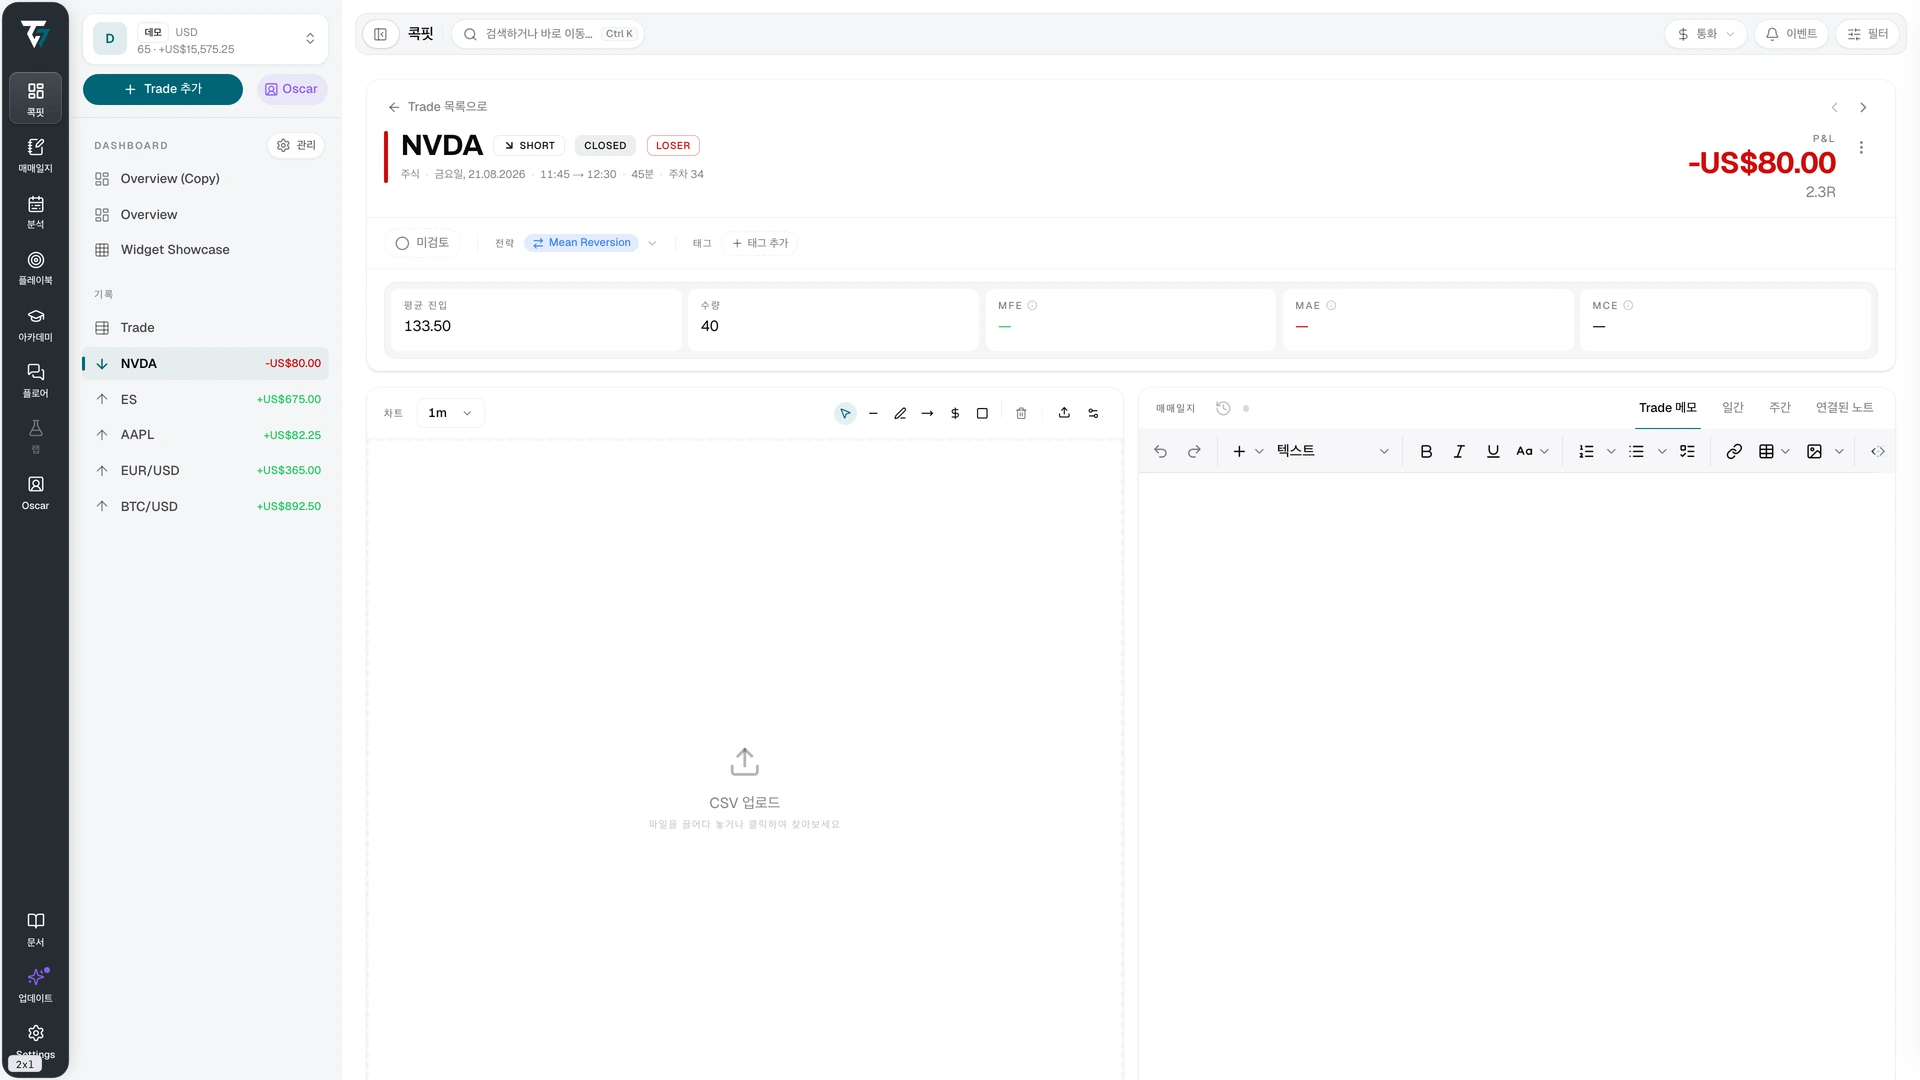Open 텍스트 block type dropdown
Viewport: 1920px width, 1080px height.
[1332, 452]
